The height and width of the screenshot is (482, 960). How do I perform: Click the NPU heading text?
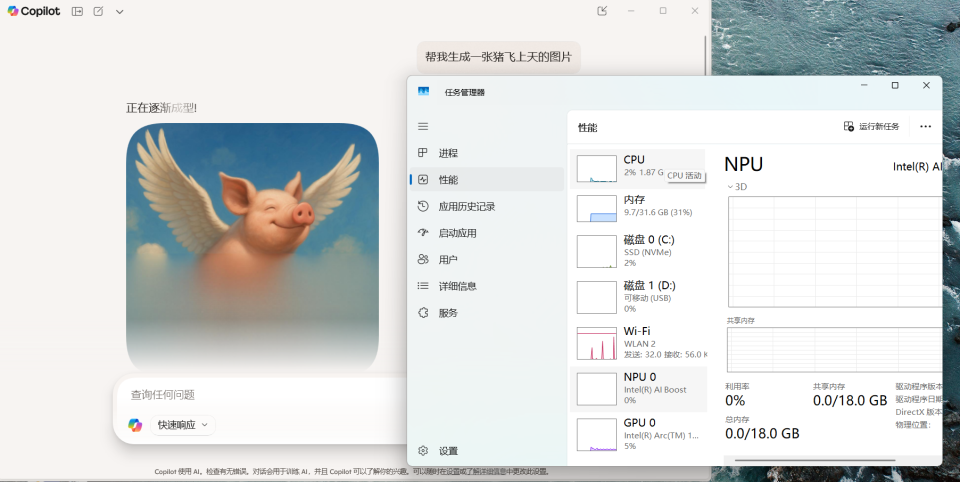(x=743, y=164)
